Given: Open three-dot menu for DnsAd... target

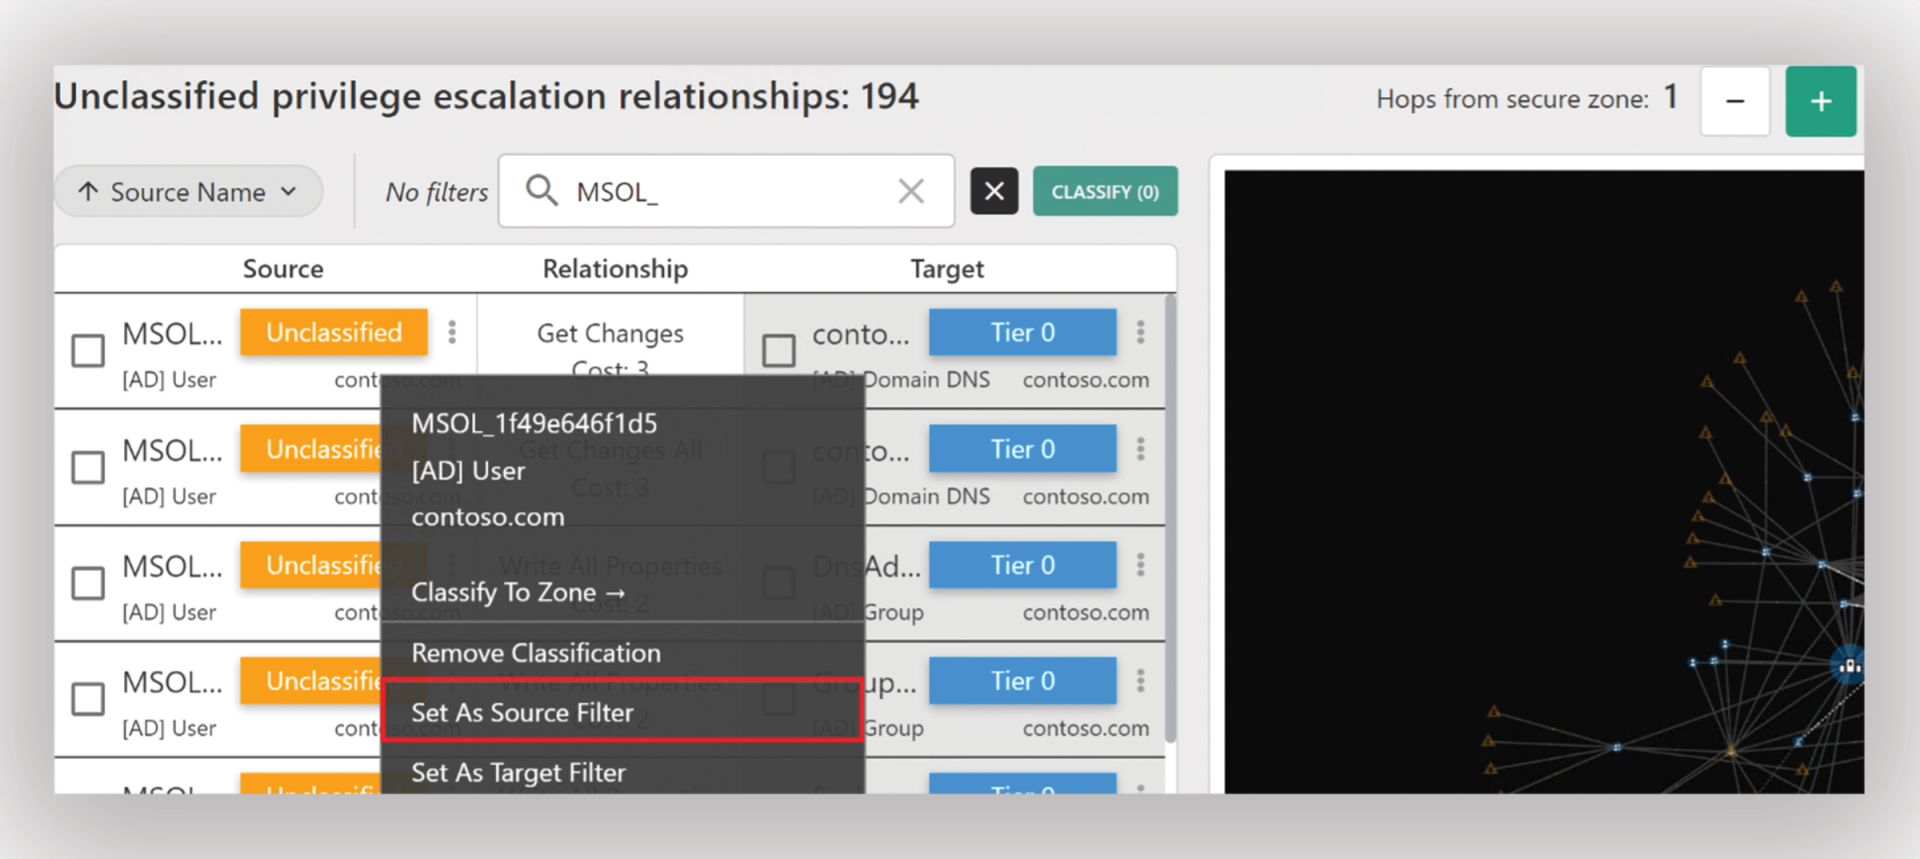Looking at the screenshot, I should pos(1140,565).
